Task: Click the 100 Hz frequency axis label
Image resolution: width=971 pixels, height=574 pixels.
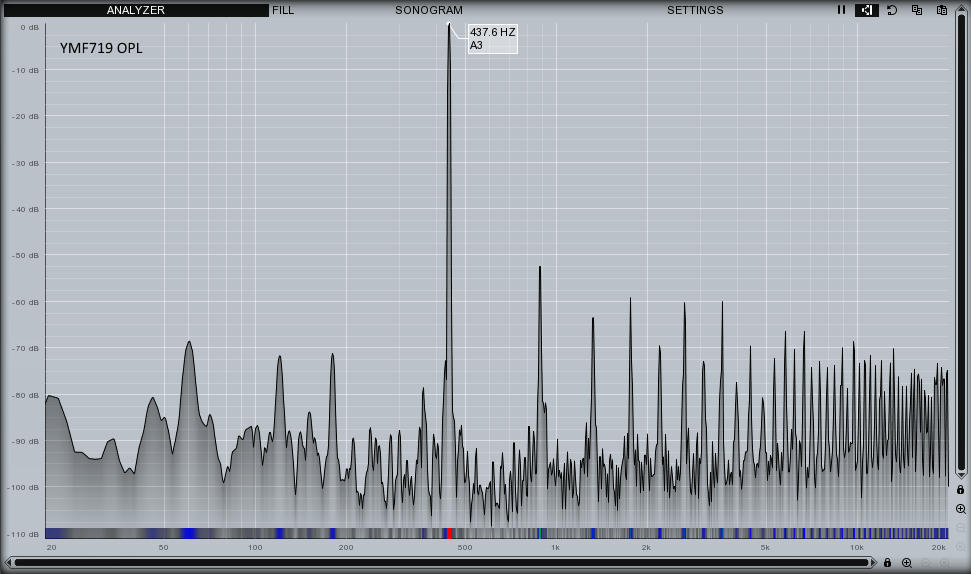Action: tap(255, 547)
